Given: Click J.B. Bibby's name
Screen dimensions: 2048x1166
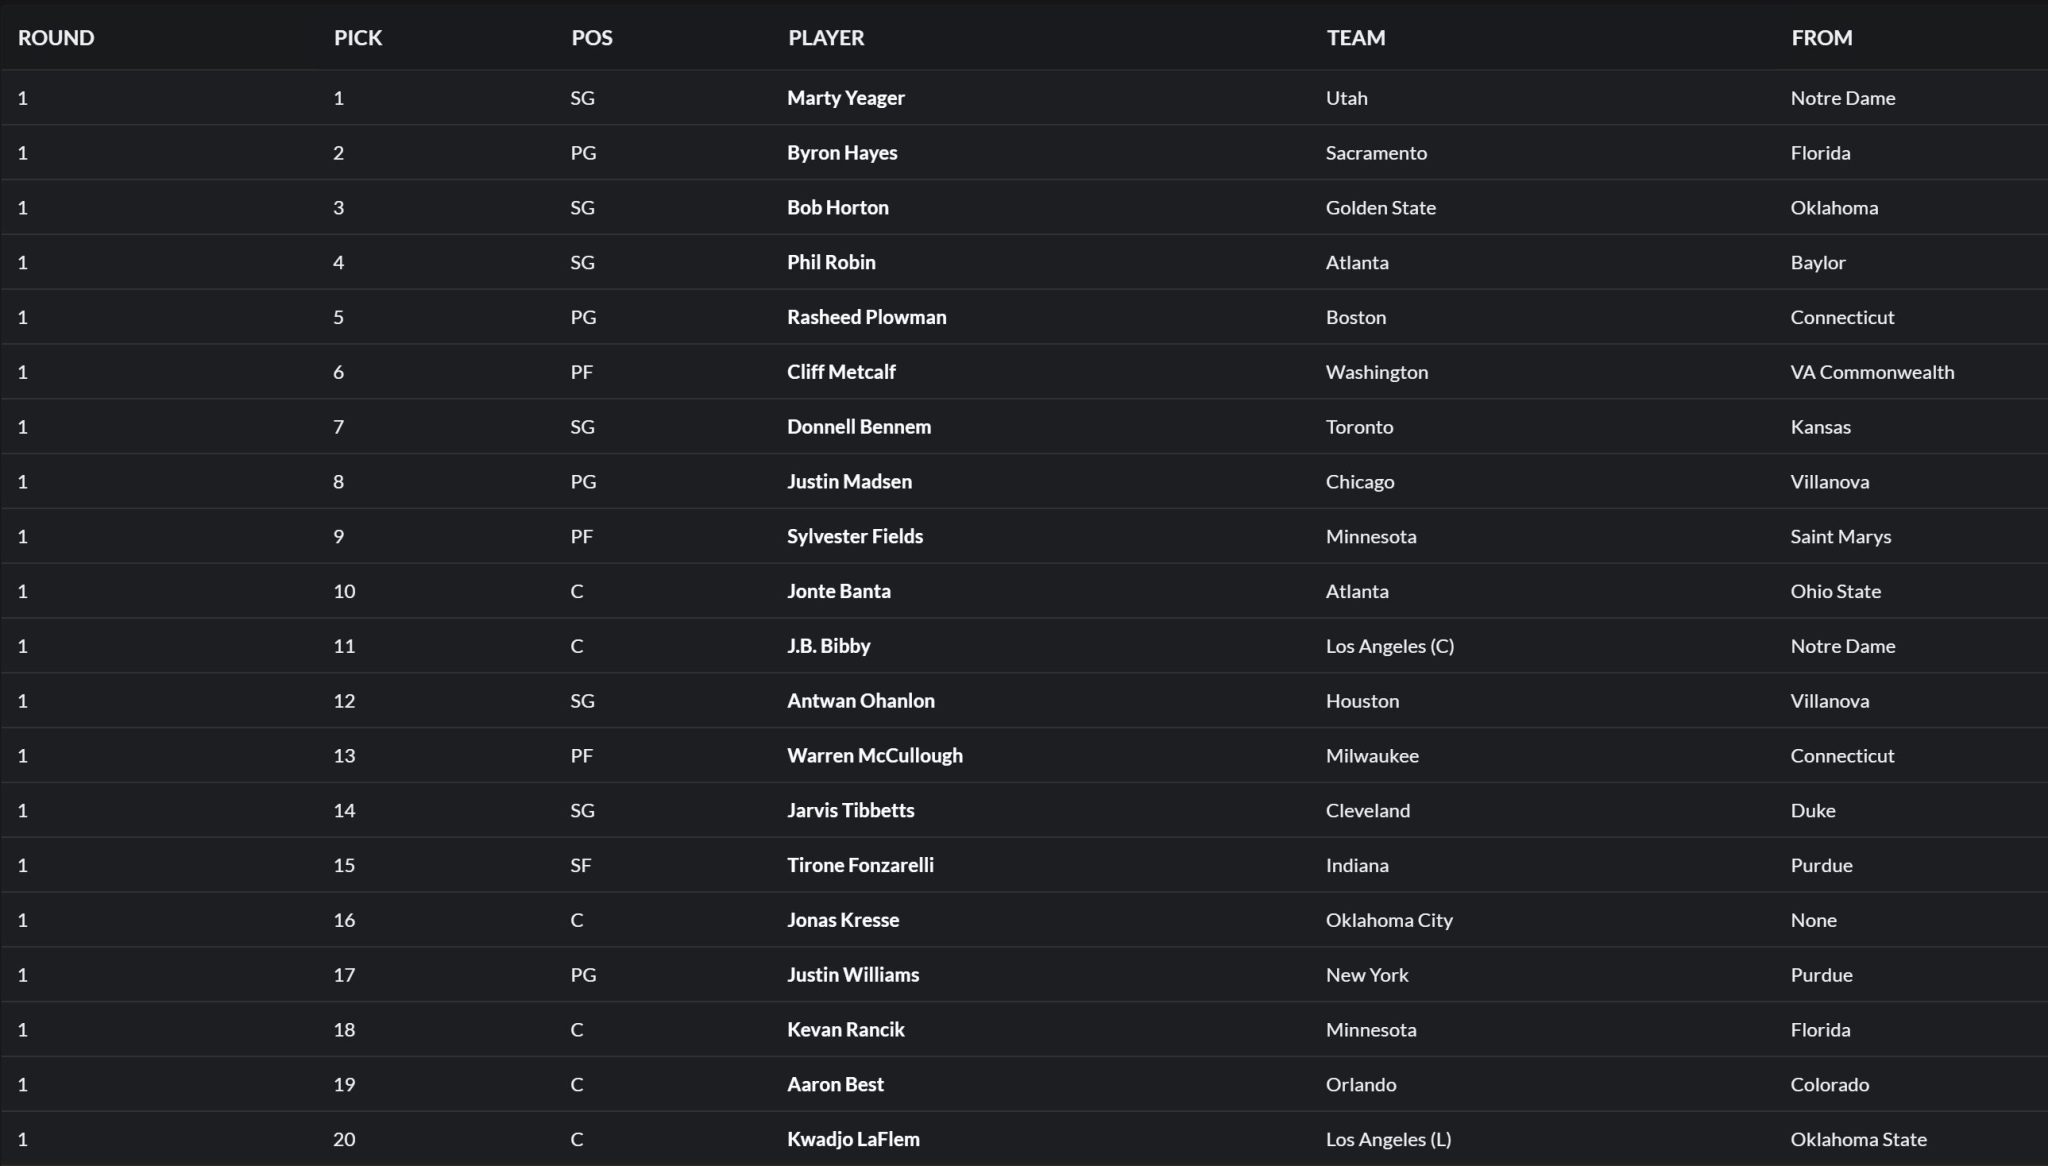Looking at the screenshot, I should [829, 646].
